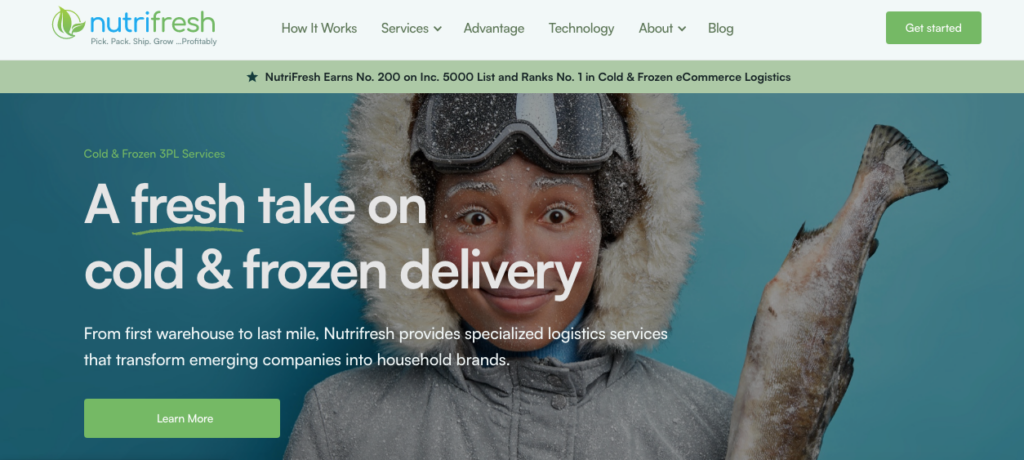Expand the Services dropdown chevron

coord(438,29)
